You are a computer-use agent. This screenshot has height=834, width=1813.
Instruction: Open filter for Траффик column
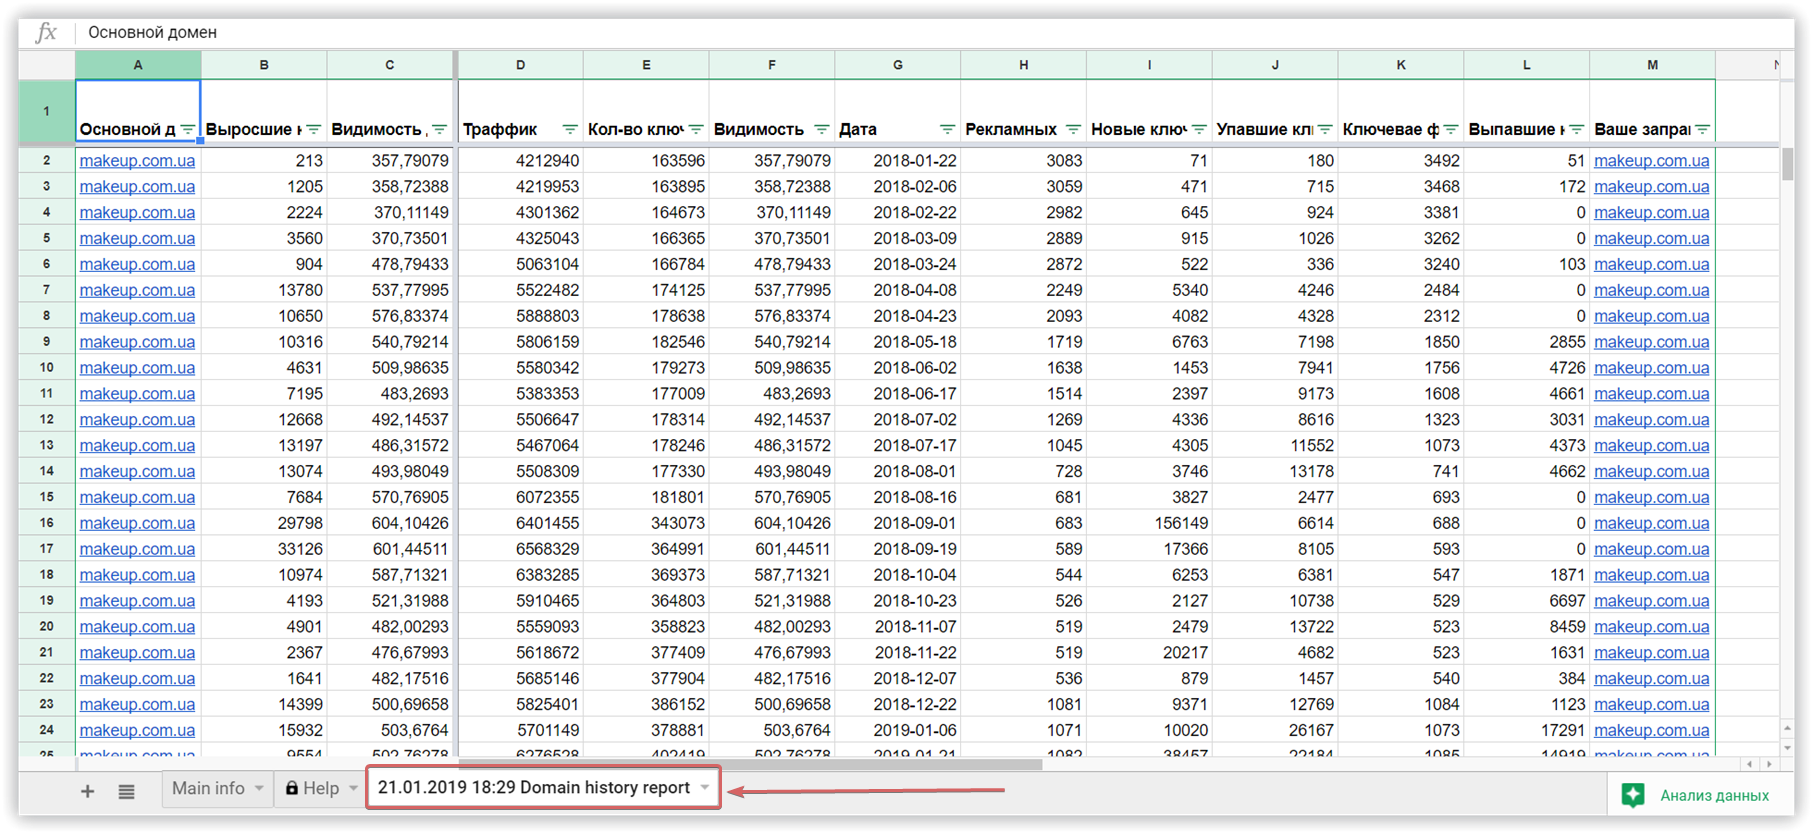(570, 129)
